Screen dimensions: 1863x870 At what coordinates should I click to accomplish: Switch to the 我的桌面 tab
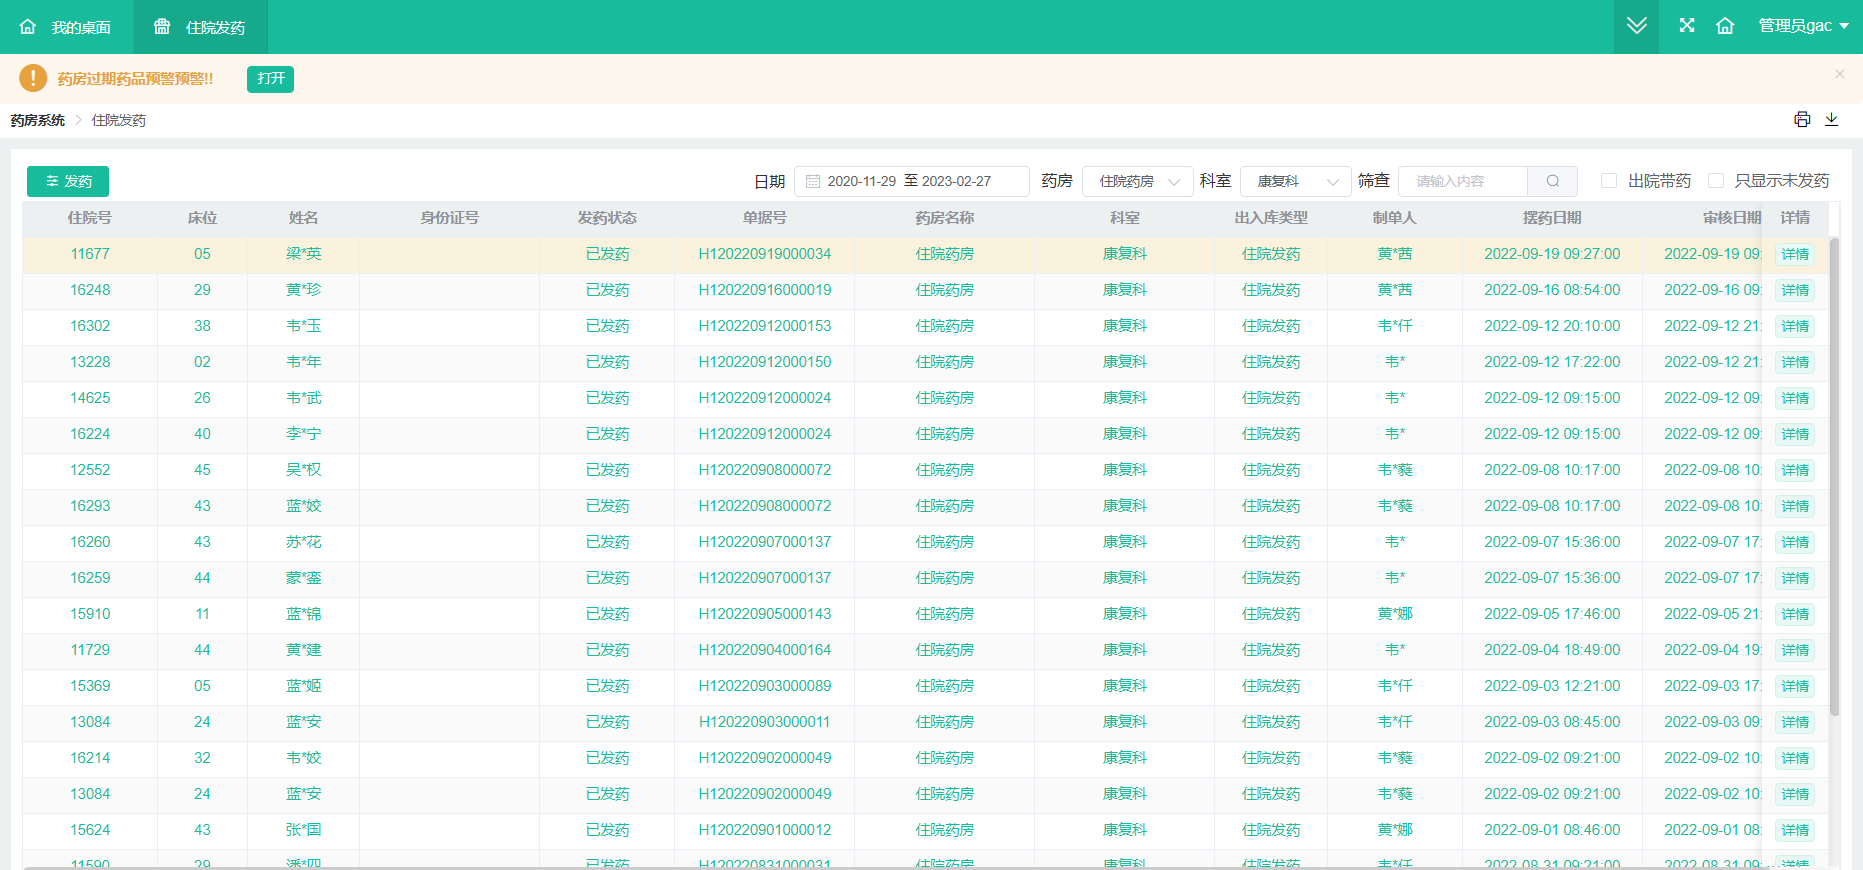click(66, 27)
